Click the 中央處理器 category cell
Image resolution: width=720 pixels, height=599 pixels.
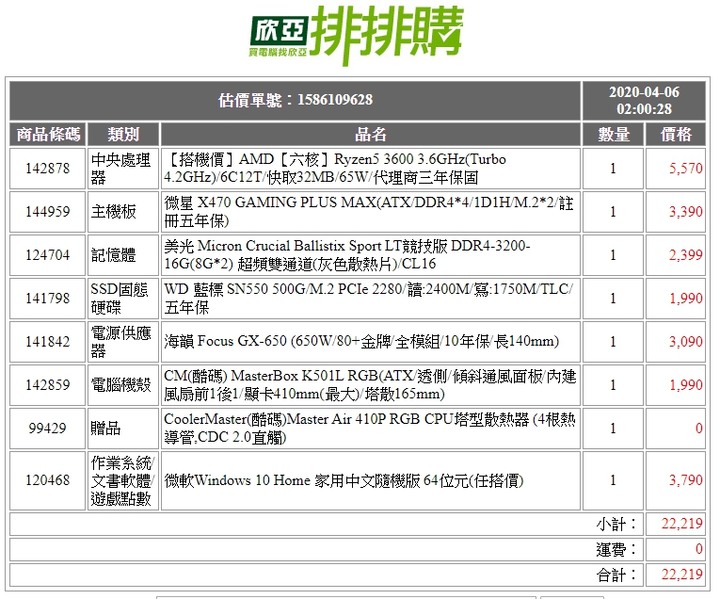[123, 169]
